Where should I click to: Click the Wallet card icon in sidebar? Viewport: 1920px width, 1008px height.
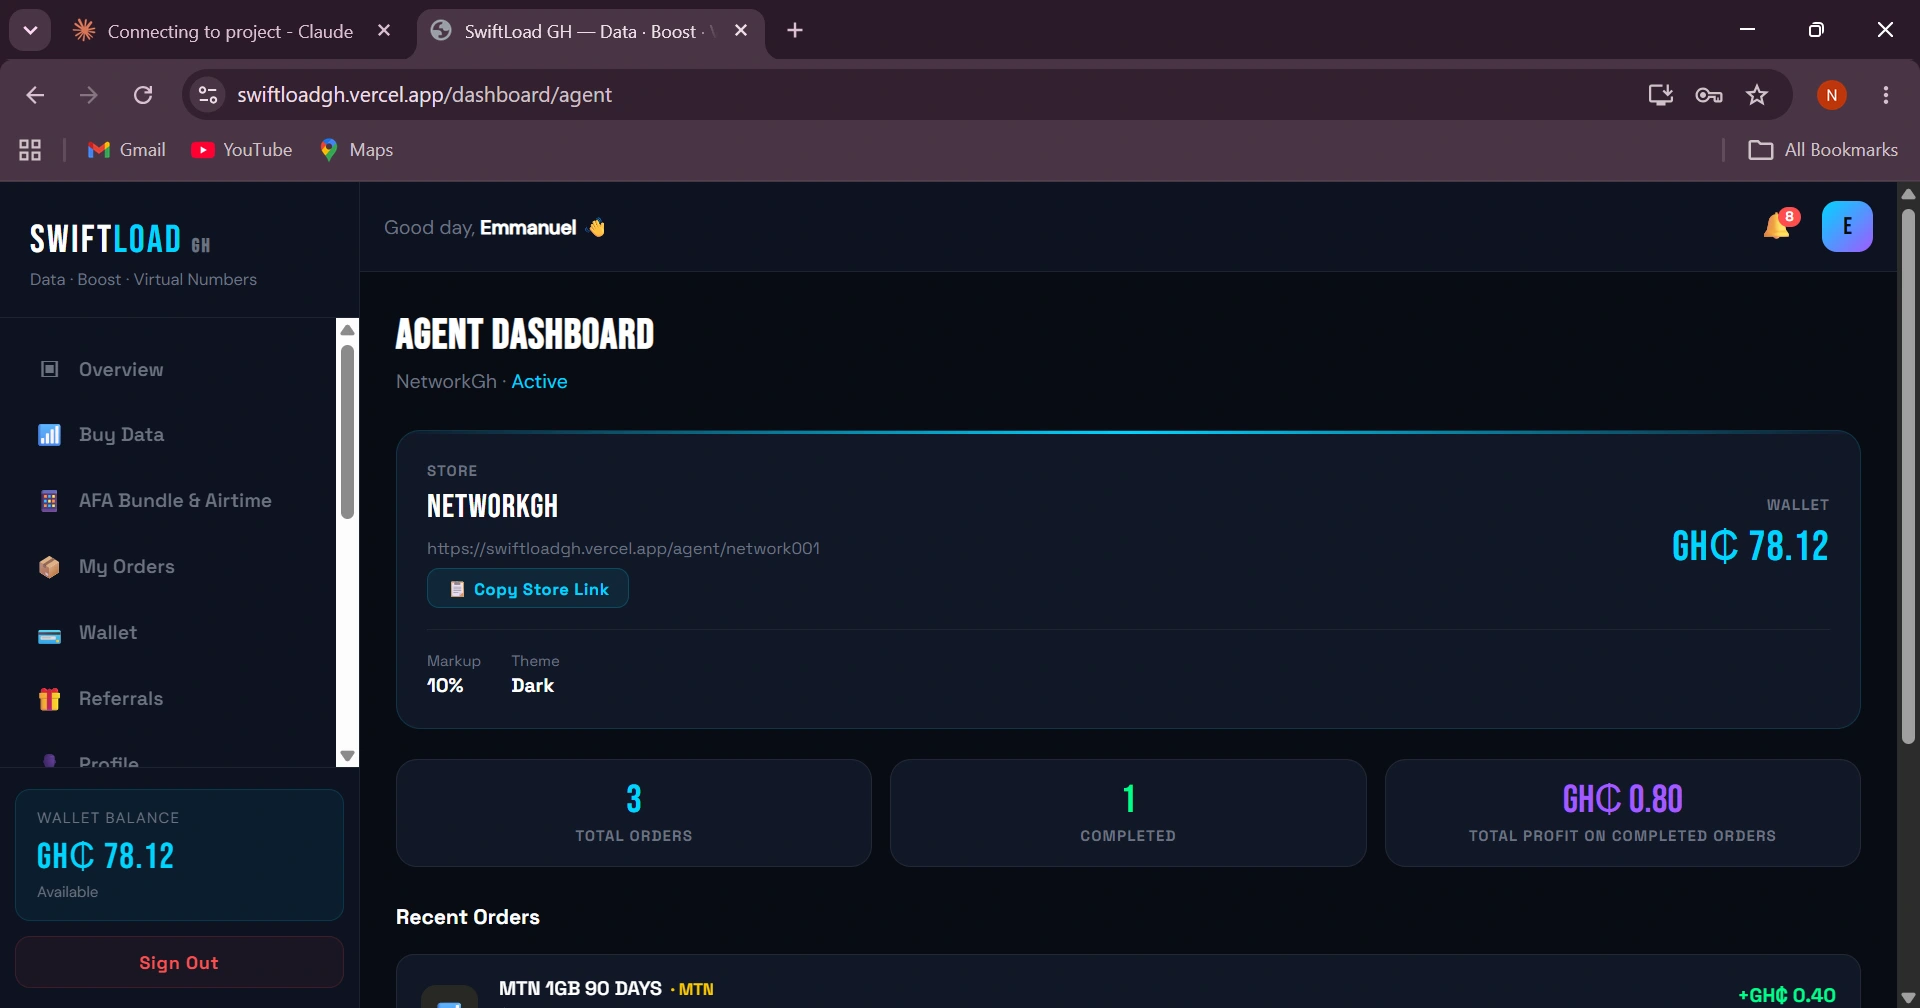(x=49, y=636)
